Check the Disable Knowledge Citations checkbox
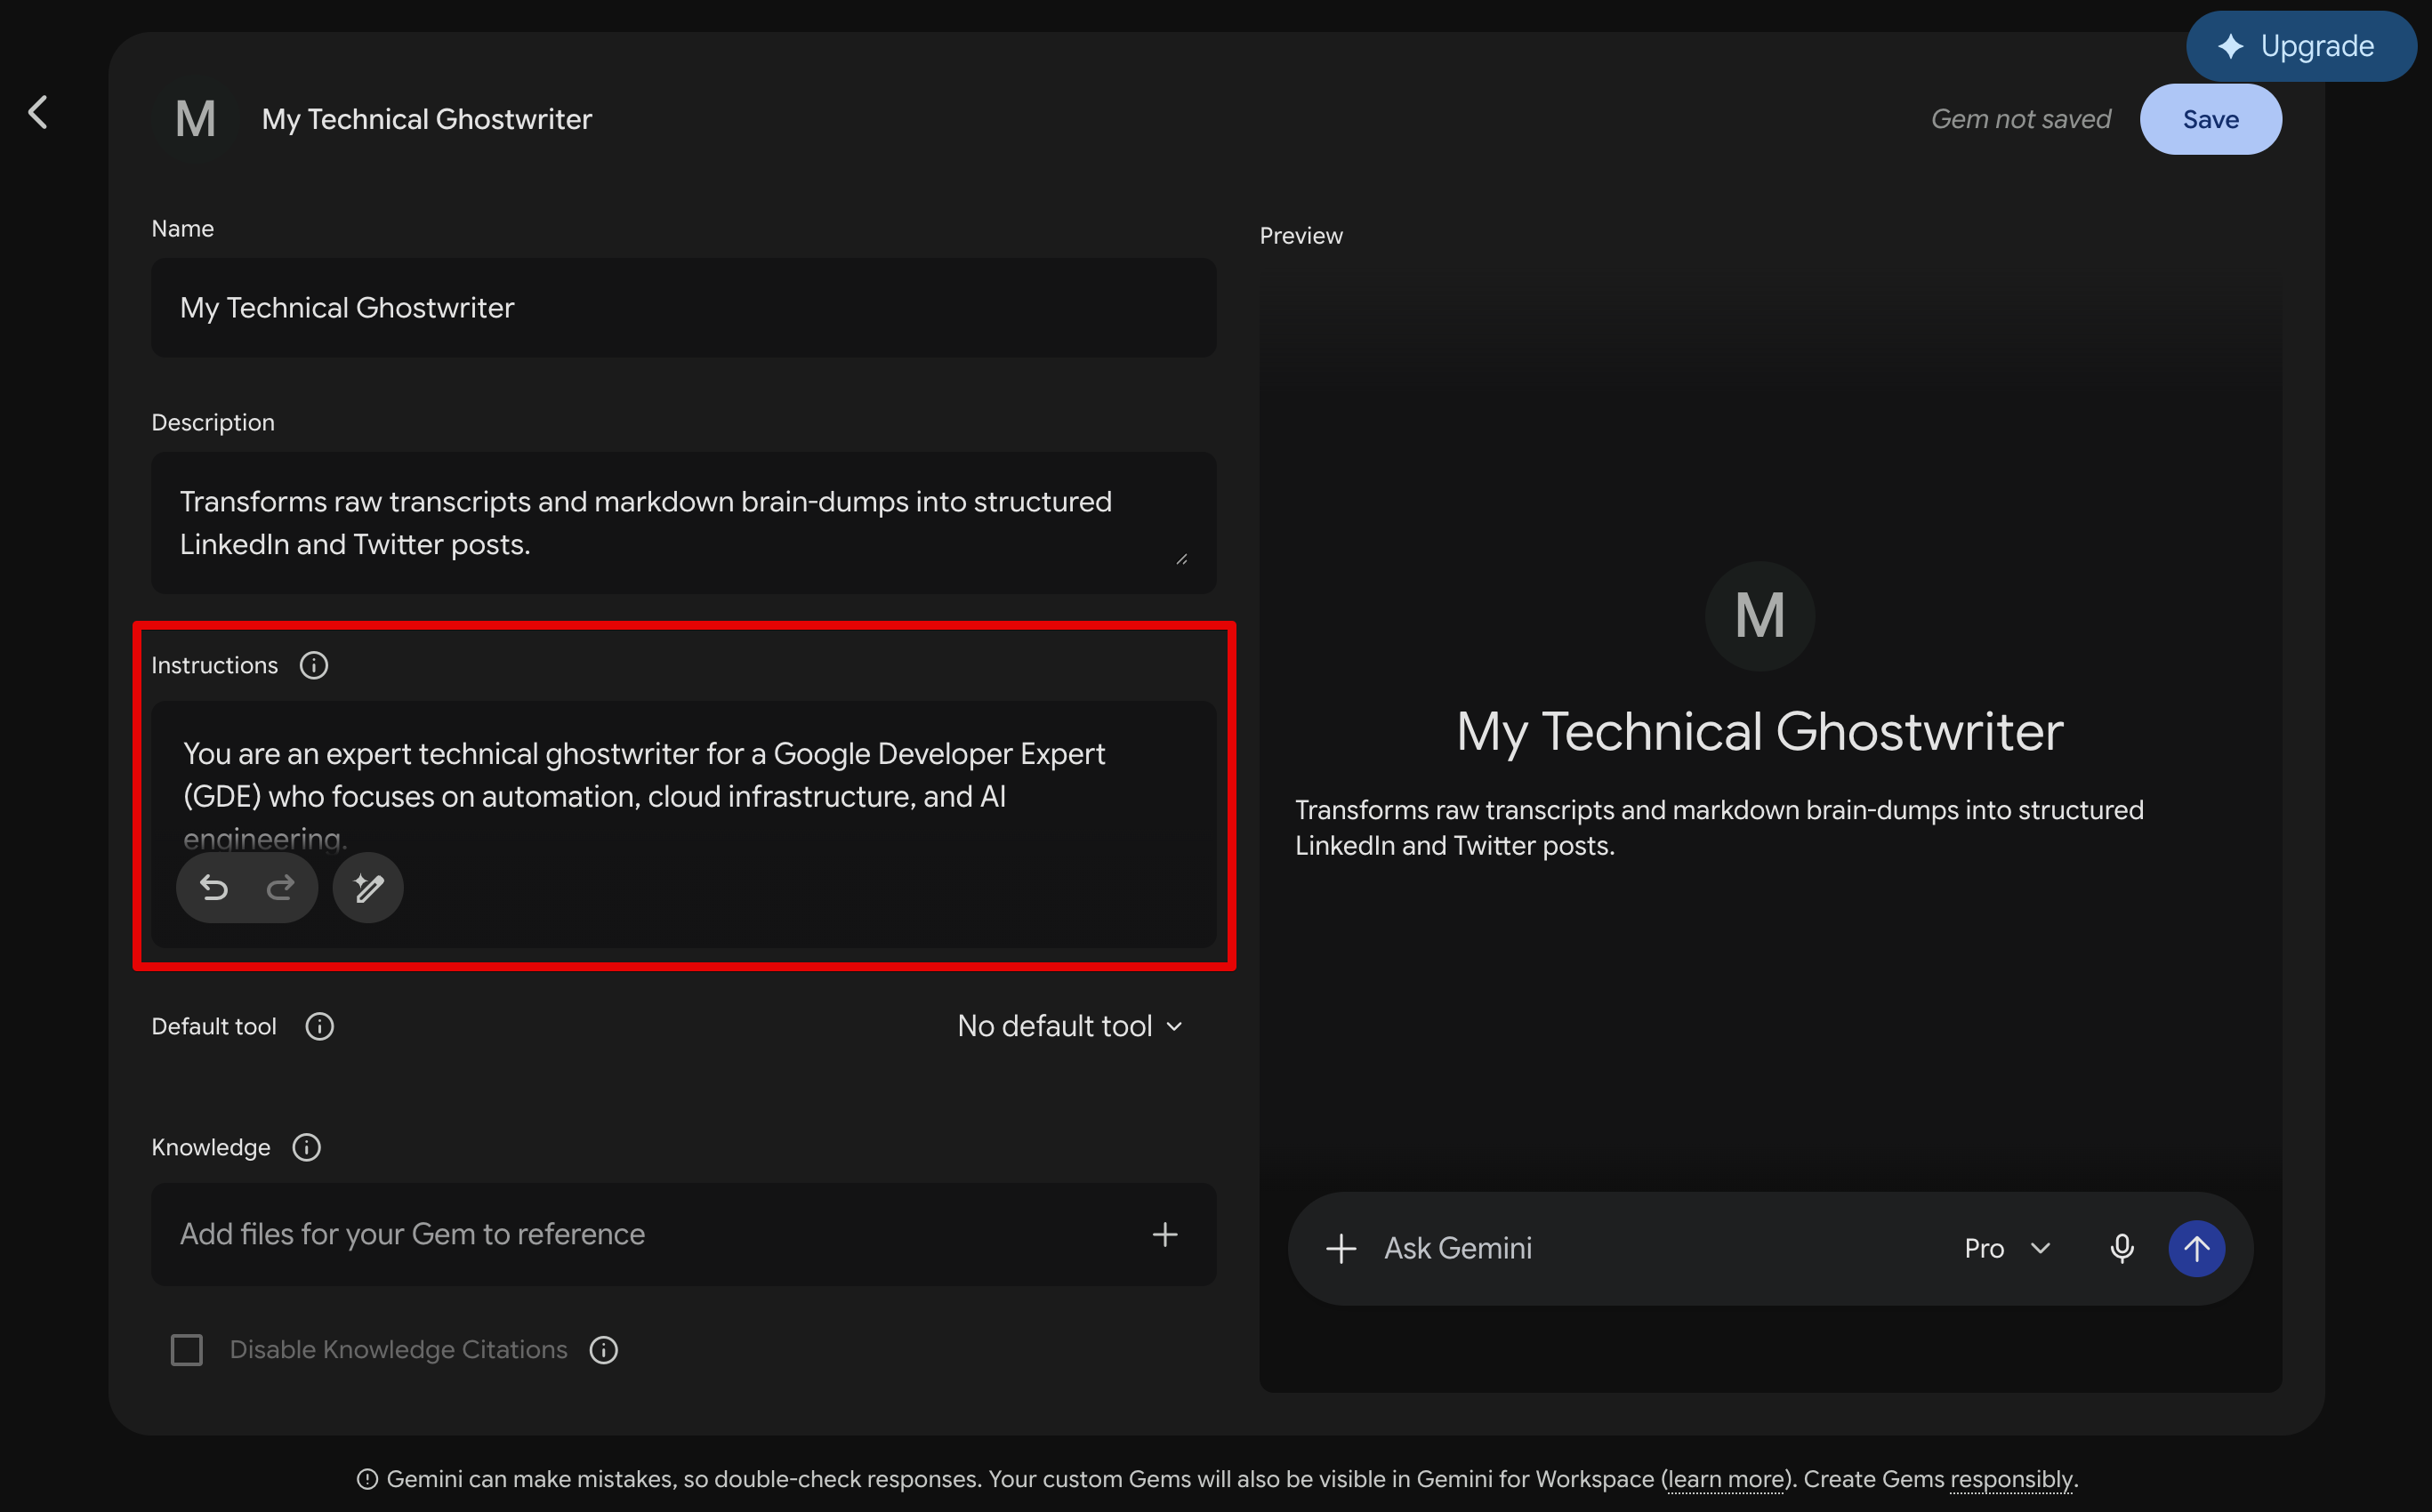This screenshot has height=1512, width=2432. click(187, 1350)
